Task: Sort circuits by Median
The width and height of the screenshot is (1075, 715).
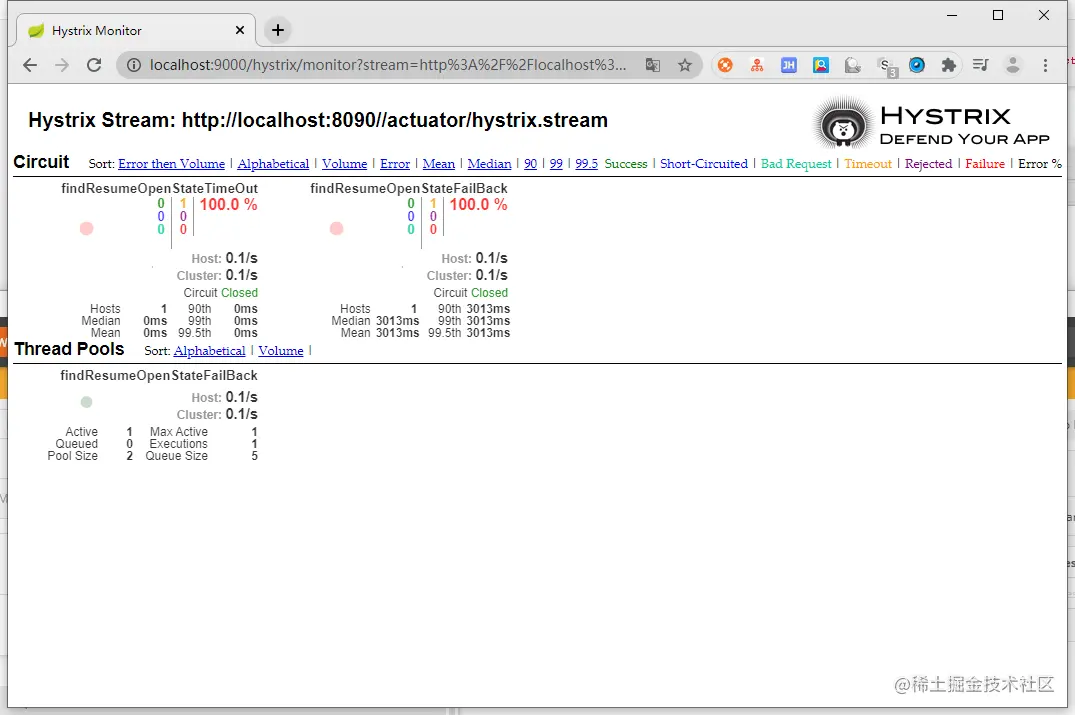Action: click(x=490, y=164)
